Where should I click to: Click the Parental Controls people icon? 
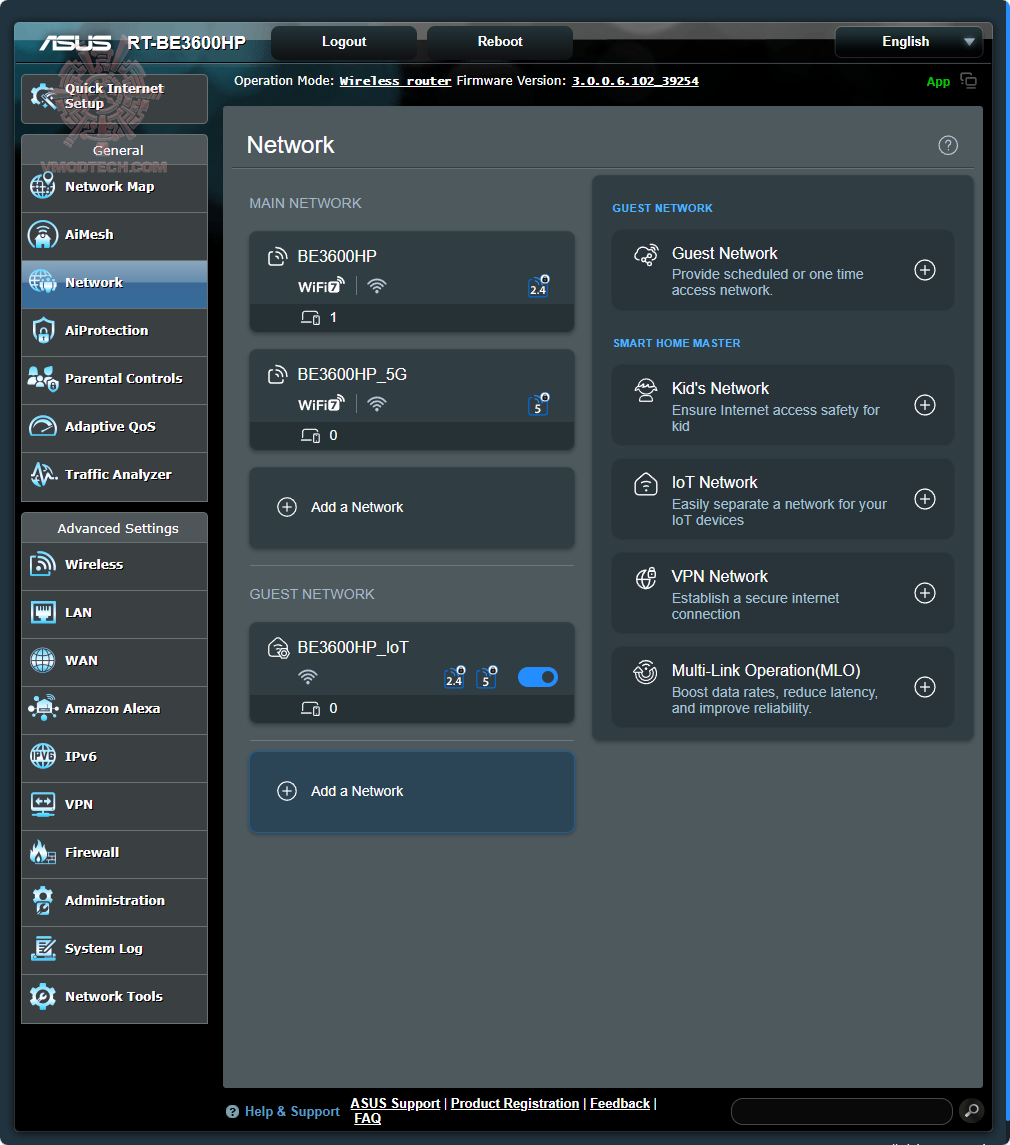[x=42, y=378]
